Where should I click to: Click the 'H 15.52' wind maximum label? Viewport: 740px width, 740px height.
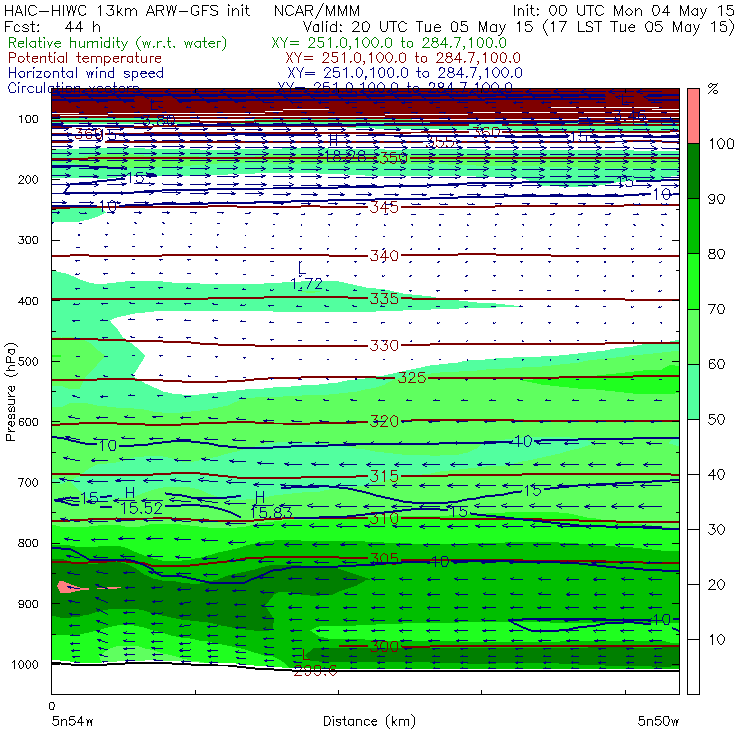point(141,501)
